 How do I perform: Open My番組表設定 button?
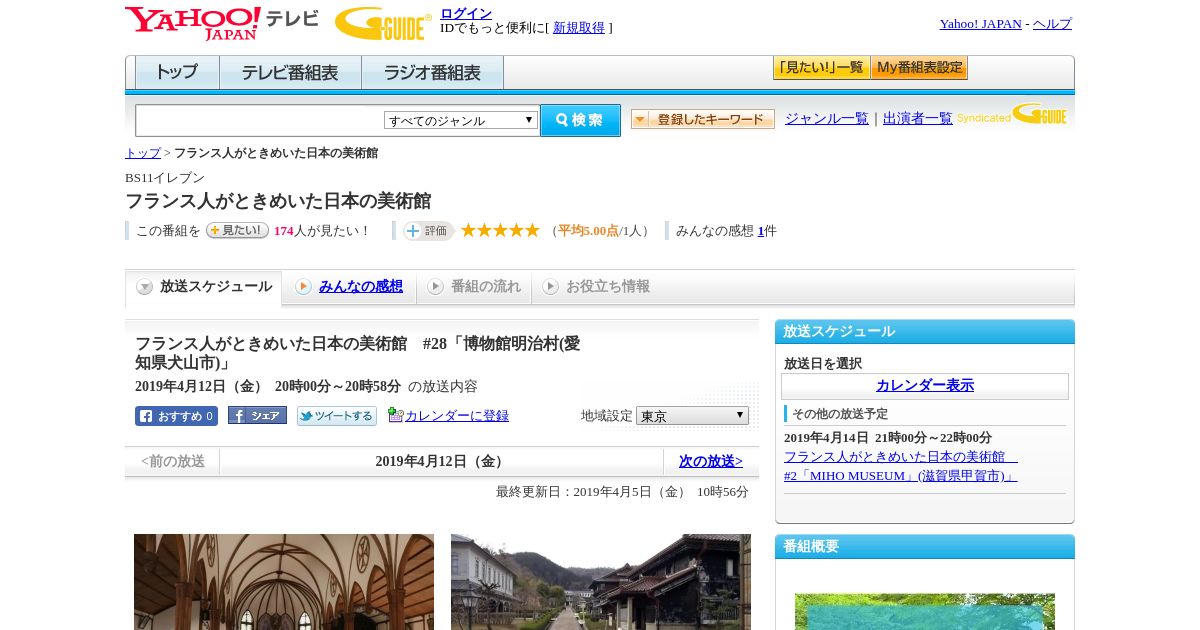[919, 68]
